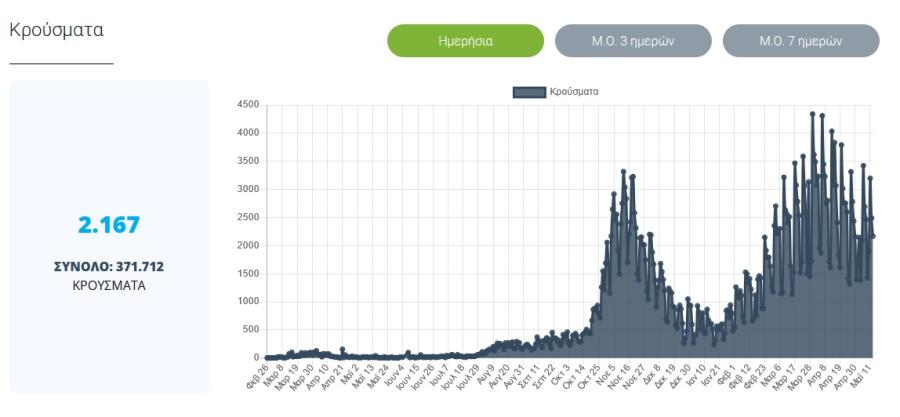Click the November peak data point near 3300
This screenshot has height=417, width=900.
(623, 172)
